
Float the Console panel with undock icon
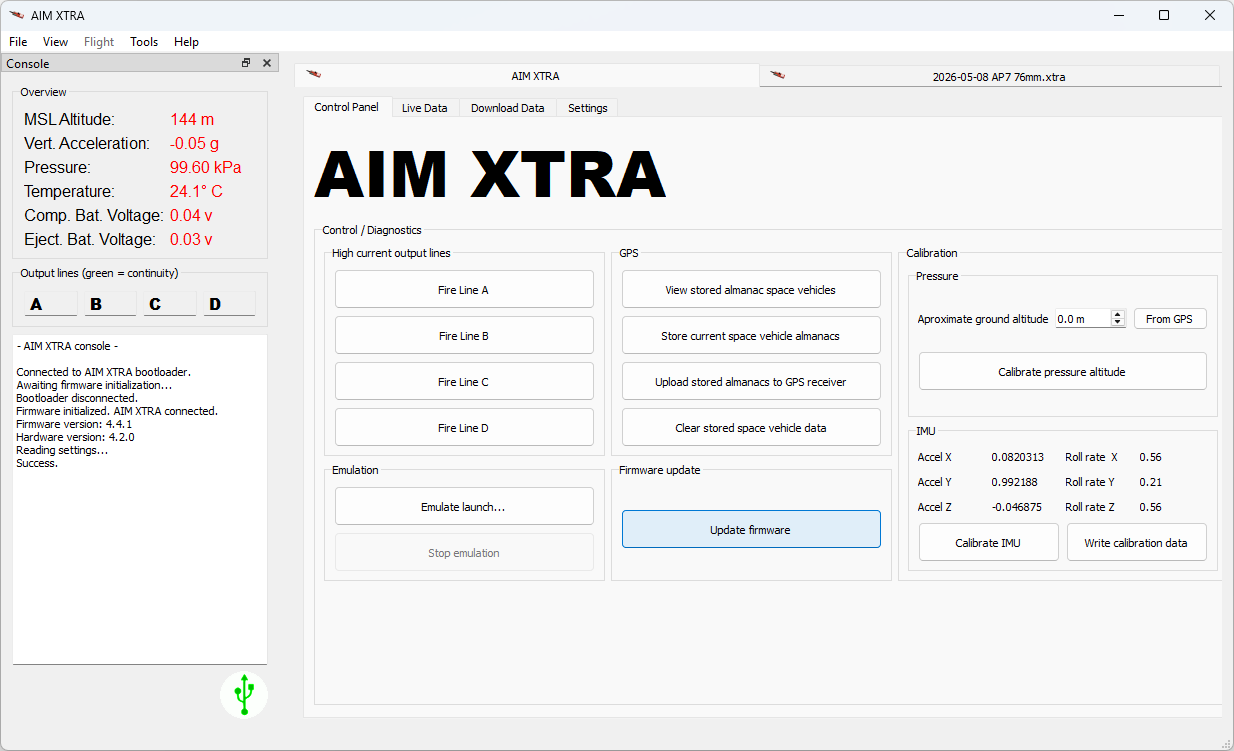tap(246, 63)
